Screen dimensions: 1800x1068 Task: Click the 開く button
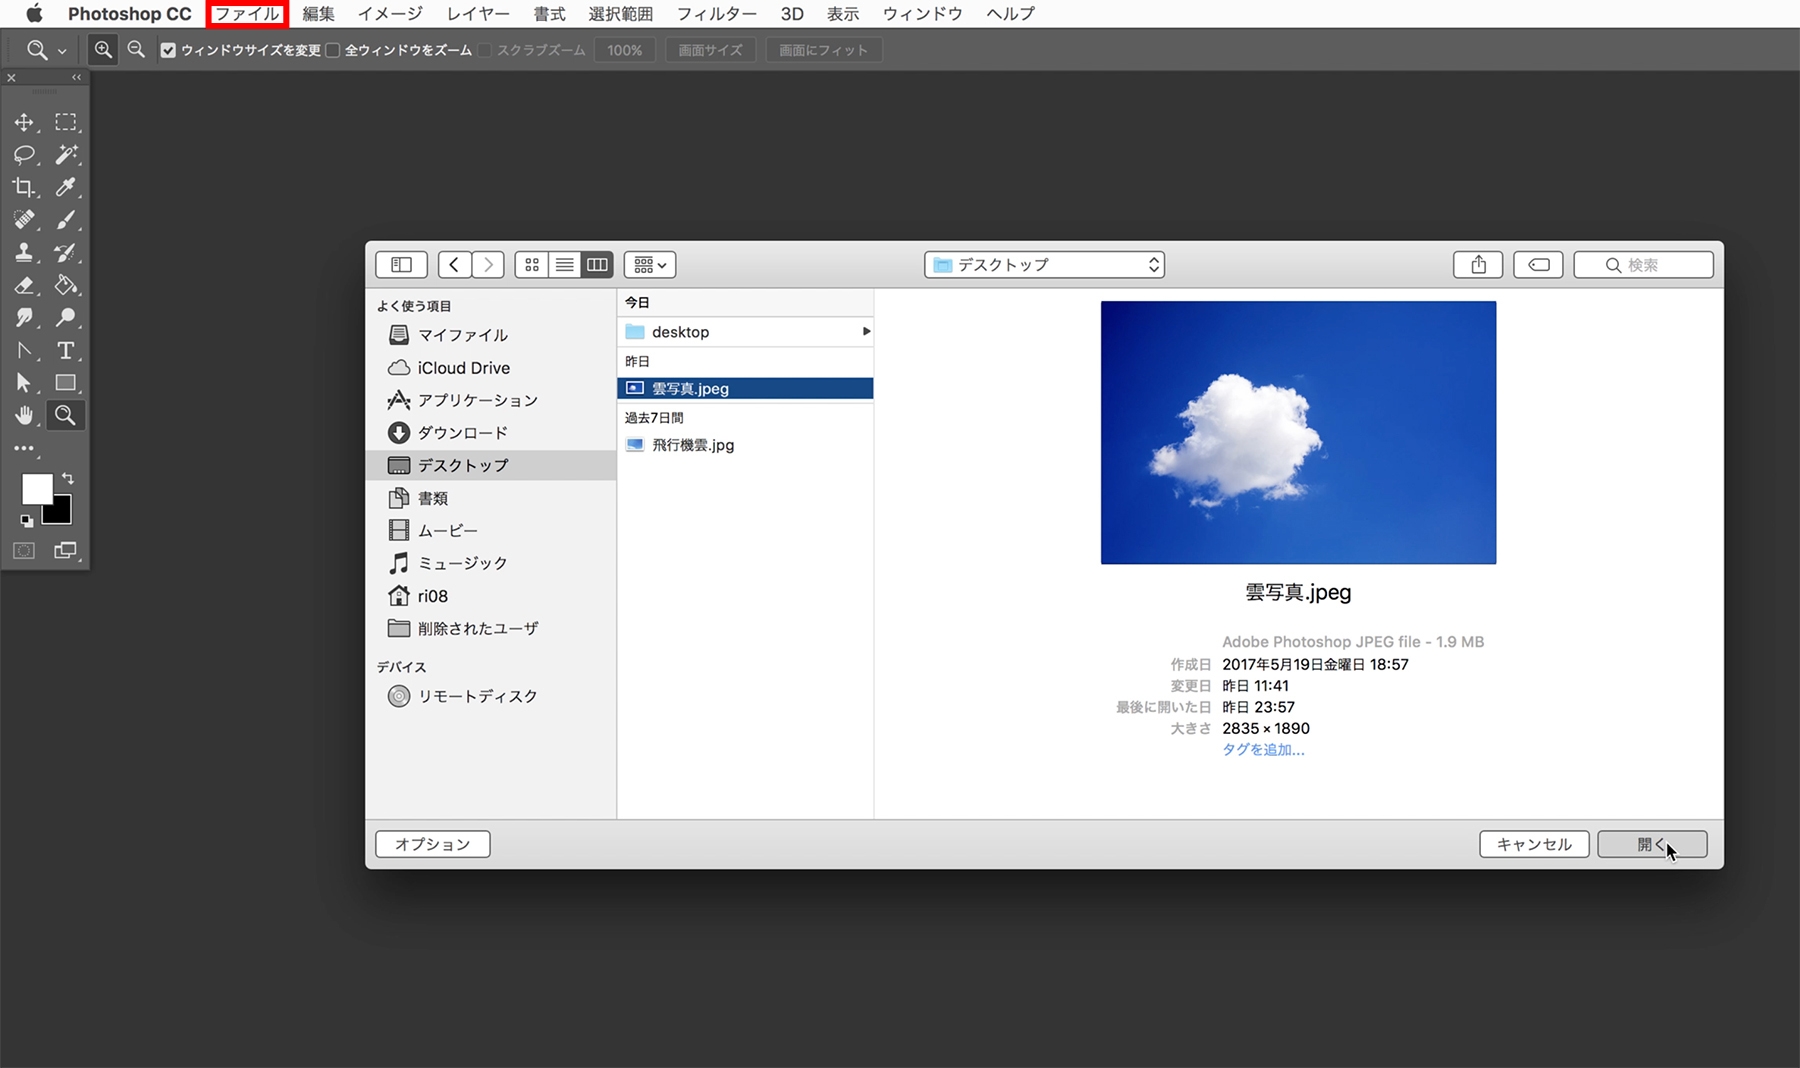coord(1652,844)
